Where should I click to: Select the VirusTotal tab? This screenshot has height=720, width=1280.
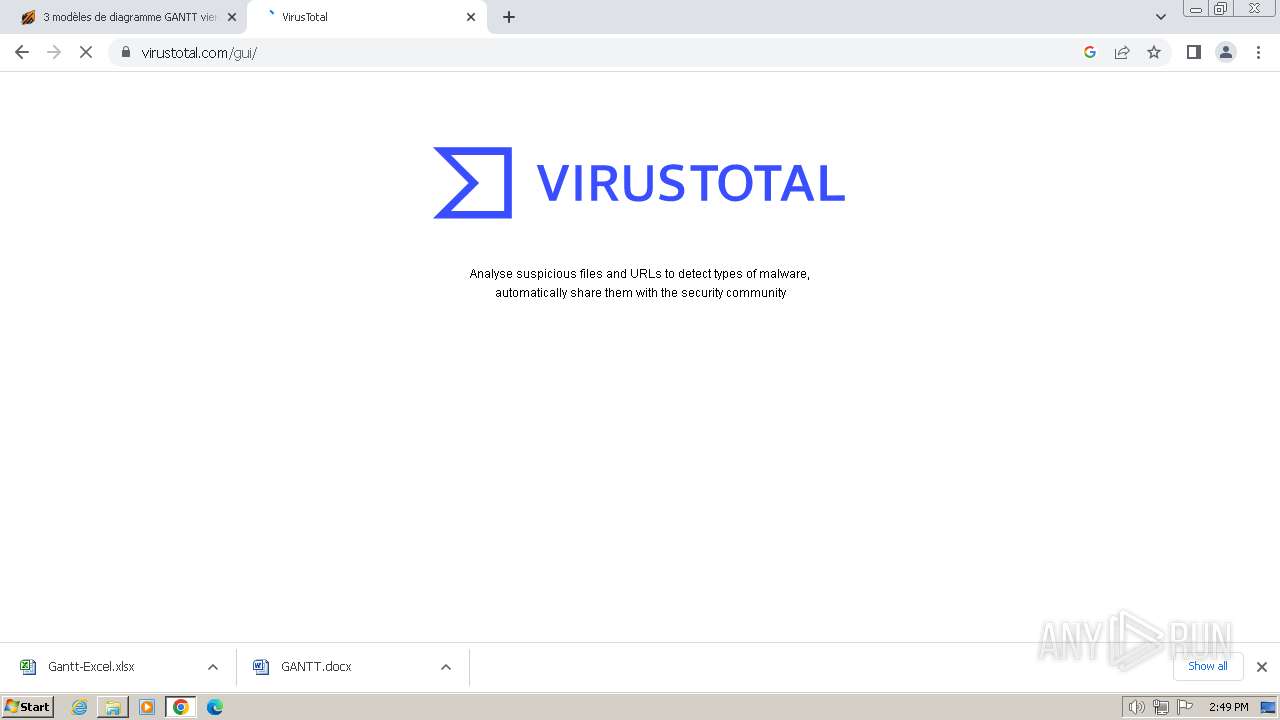367,17
